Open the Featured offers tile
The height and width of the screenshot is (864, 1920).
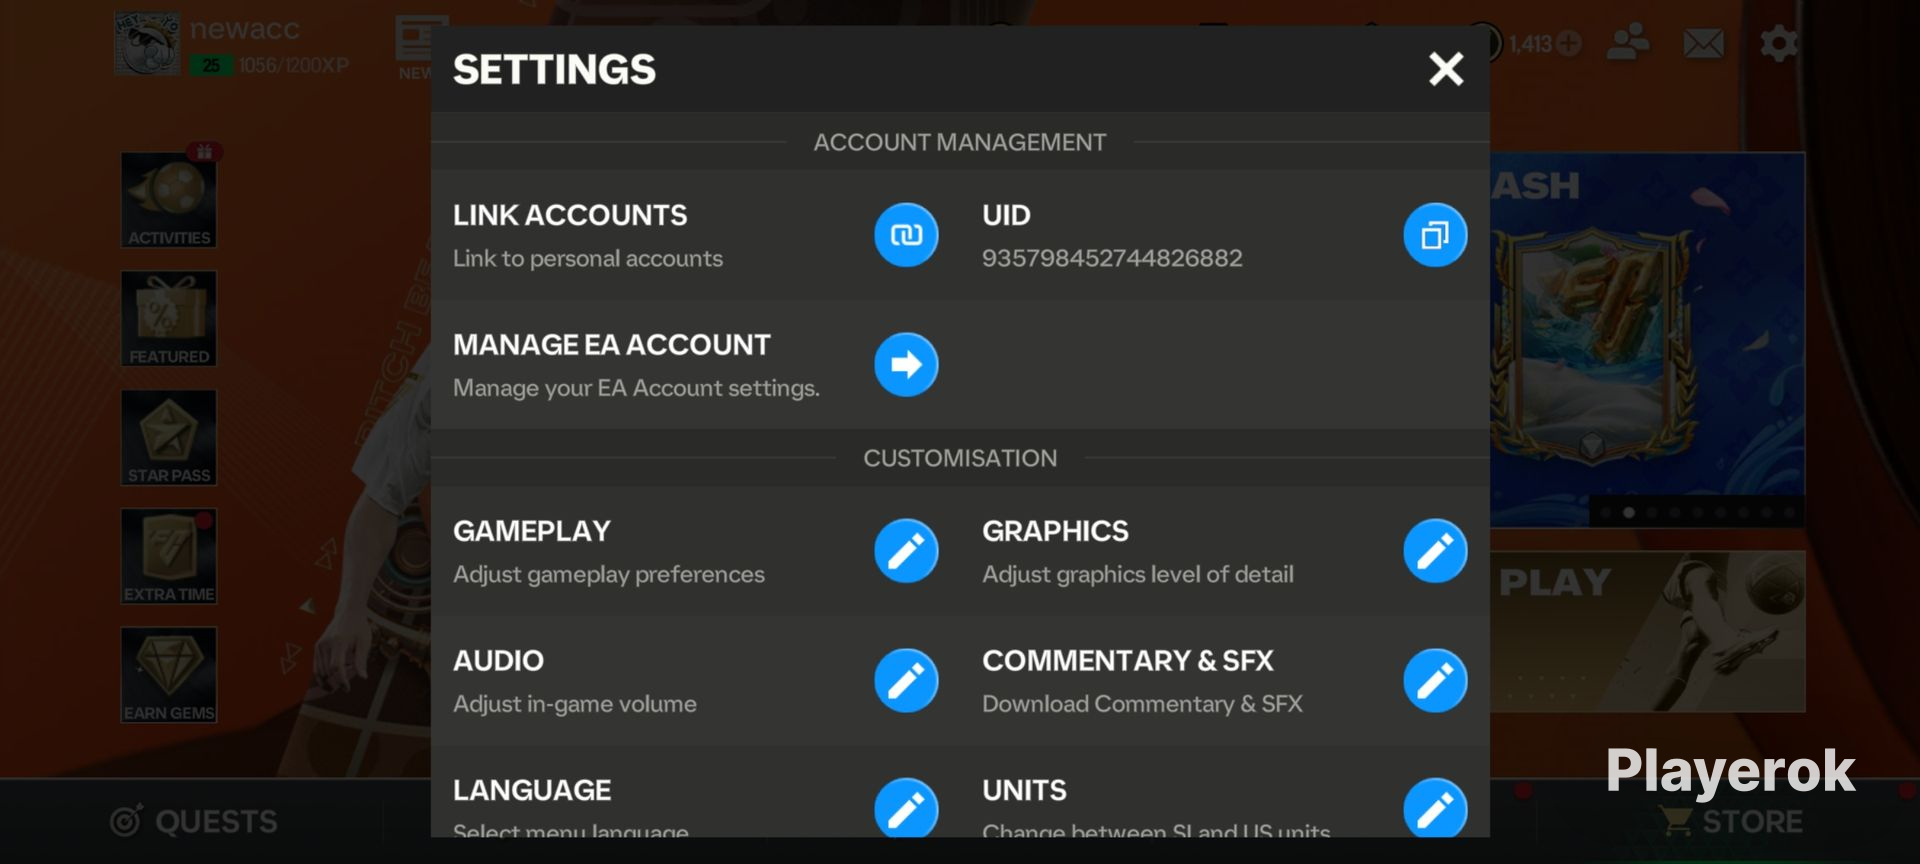click(169, 318)
